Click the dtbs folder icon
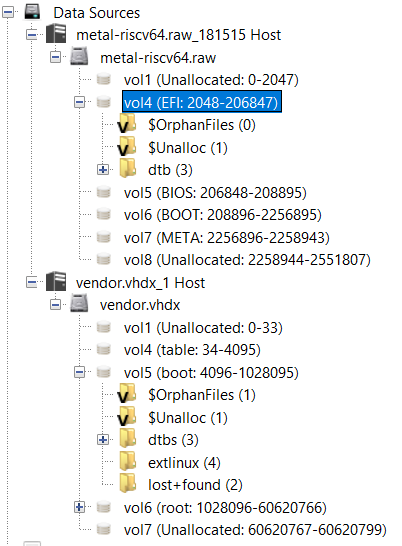Screen dimensions: 402x546 point(128,438)
